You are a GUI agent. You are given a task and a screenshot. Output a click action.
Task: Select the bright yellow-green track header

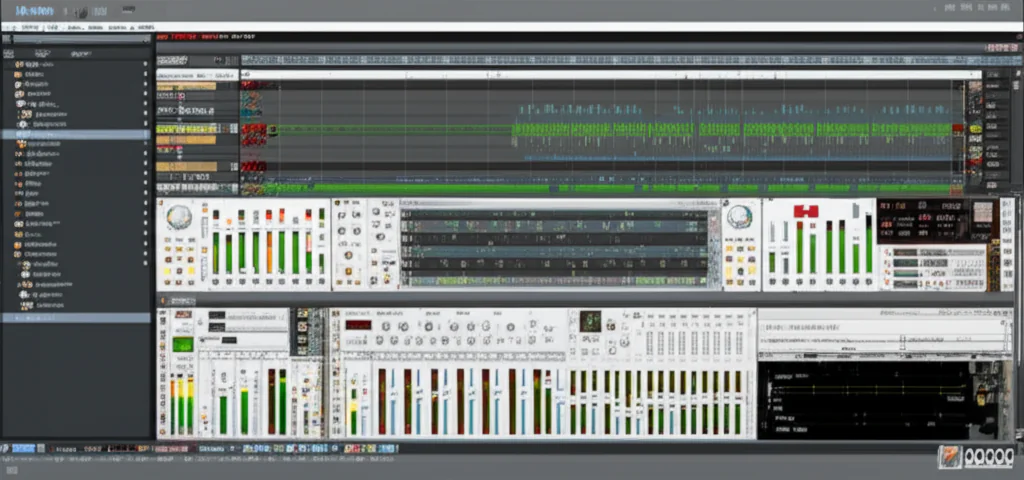[187, 129]
